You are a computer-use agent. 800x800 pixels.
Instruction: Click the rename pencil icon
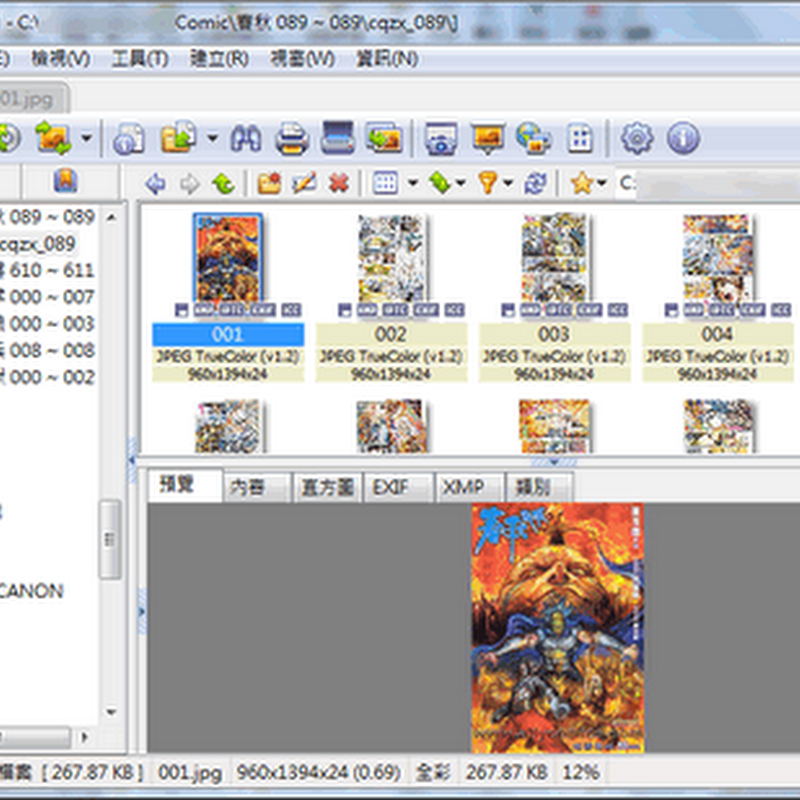[305, 183]
